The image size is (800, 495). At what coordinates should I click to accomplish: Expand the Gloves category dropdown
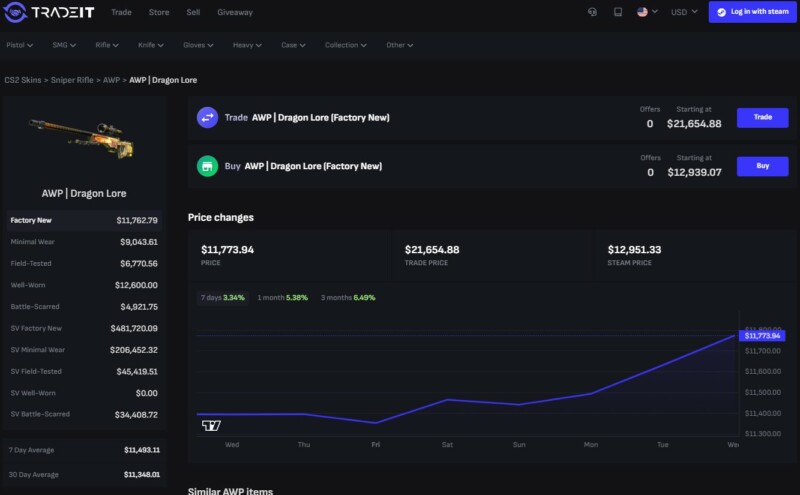coord(198,45)
